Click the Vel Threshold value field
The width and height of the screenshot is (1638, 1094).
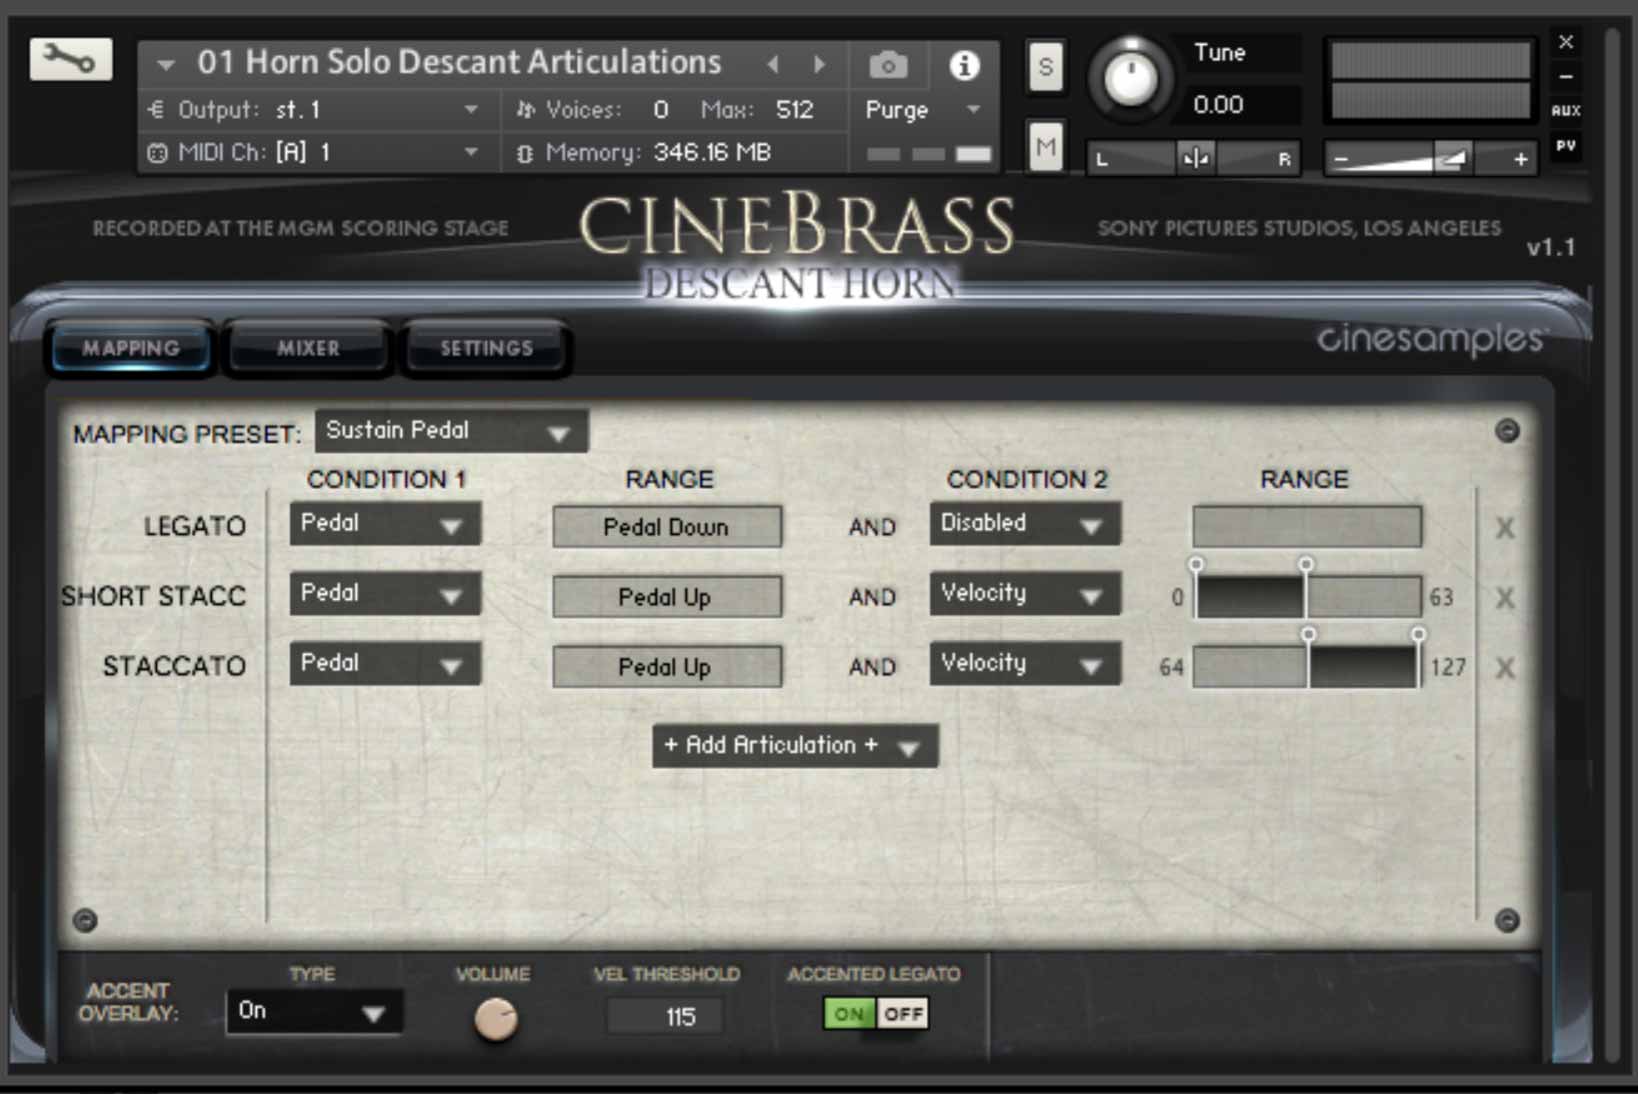click(663, 1016)
